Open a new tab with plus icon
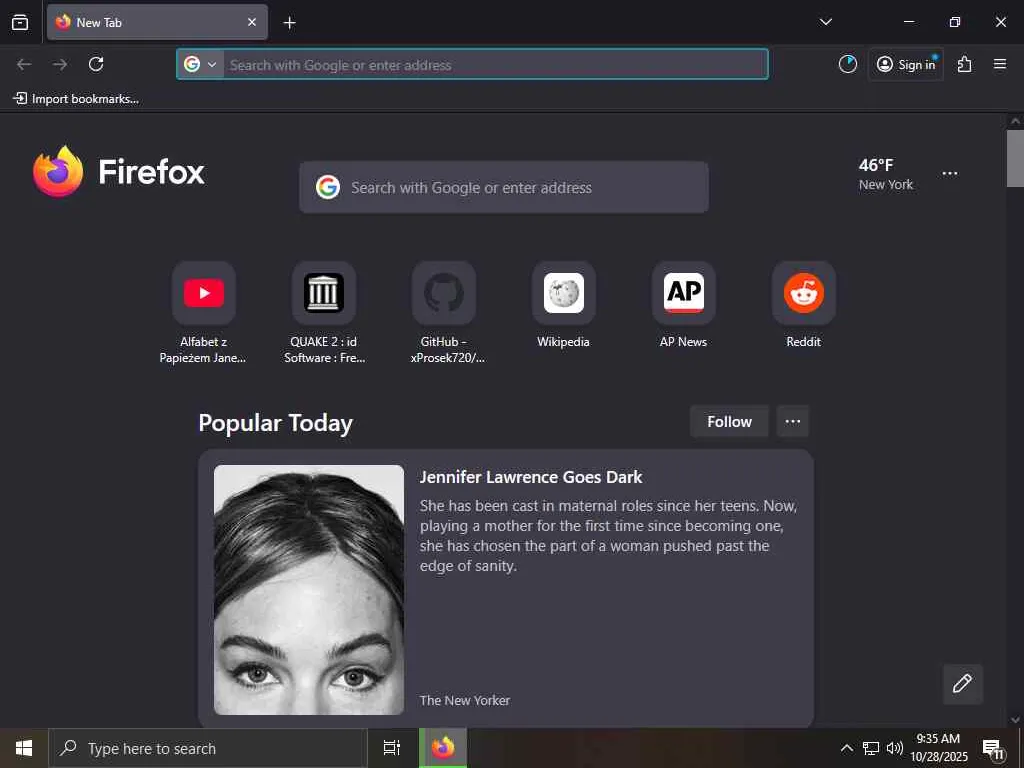The height and width of the screenshot is (768, 1024). [289, 23]
